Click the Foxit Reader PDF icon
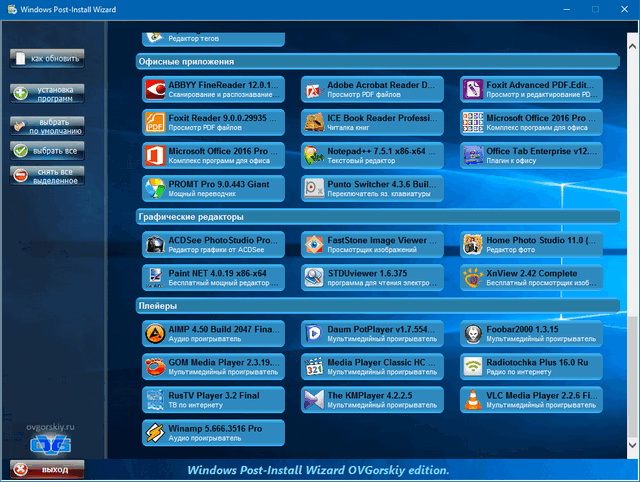640x482 pixels. point(156,123)
